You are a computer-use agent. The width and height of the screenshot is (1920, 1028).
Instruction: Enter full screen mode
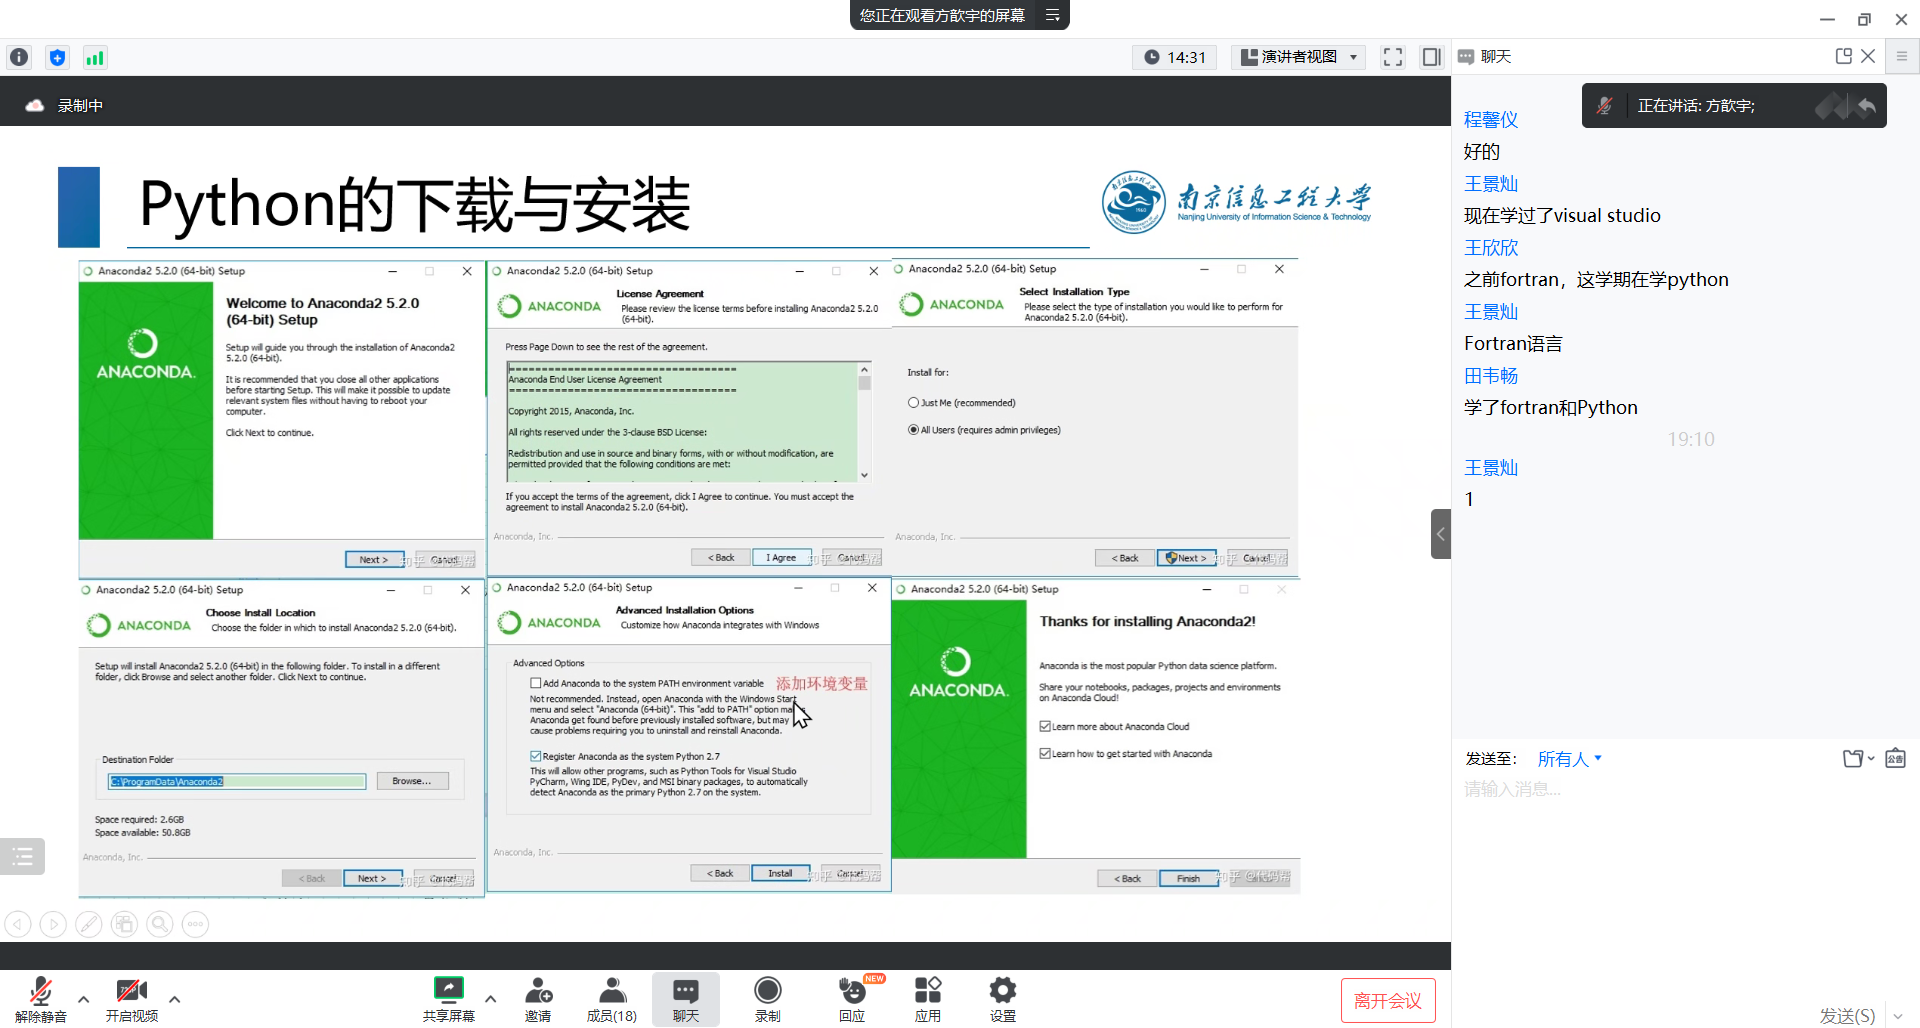(x=1392, y=57)
